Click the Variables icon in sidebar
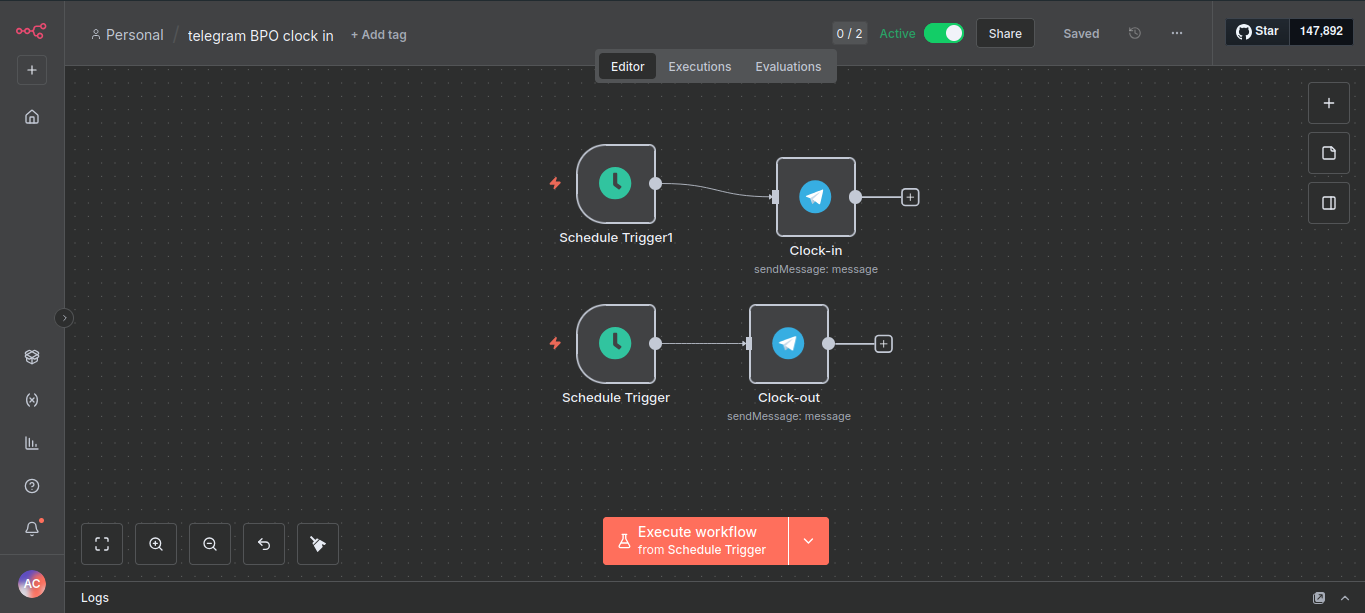This screenshot has height=613, width=1365. click(x=31, y=399)
